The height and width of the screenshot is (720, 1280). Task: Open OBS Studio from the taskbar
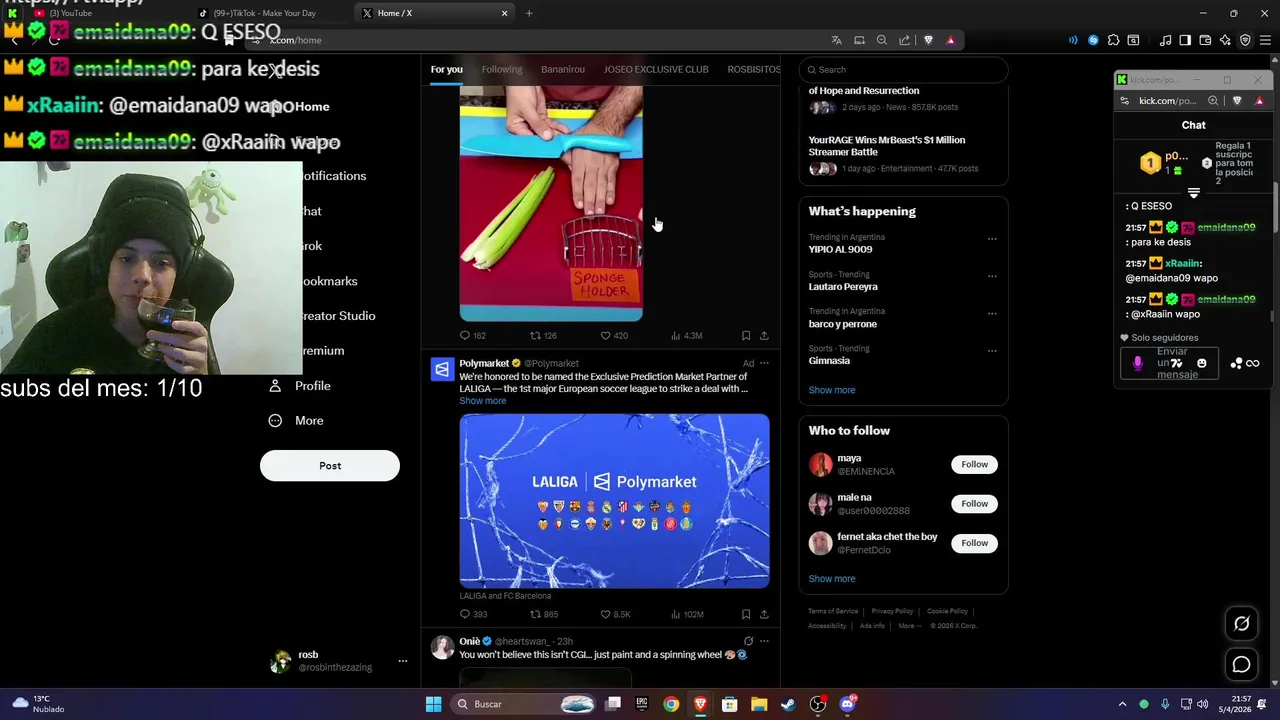click(818, 704)
